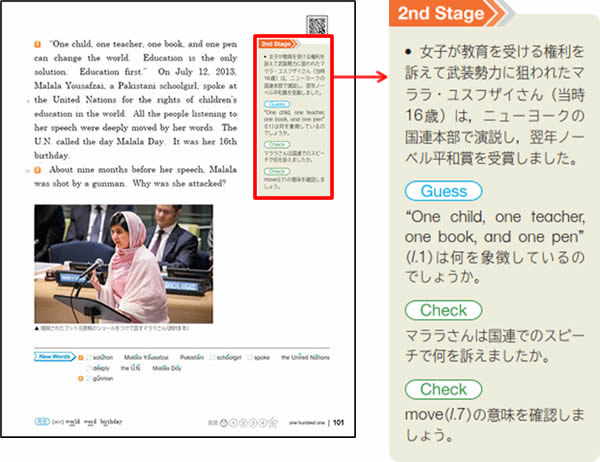Click the red arrow pointing to enlarged panel
Viewport: 600px width, 462px height.
[365, 76]
